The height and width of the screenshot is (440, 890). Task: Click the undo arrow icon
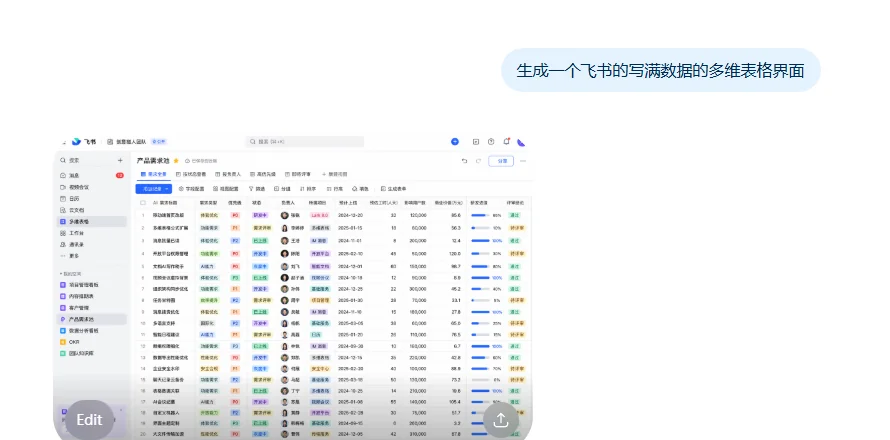point(464,161)
